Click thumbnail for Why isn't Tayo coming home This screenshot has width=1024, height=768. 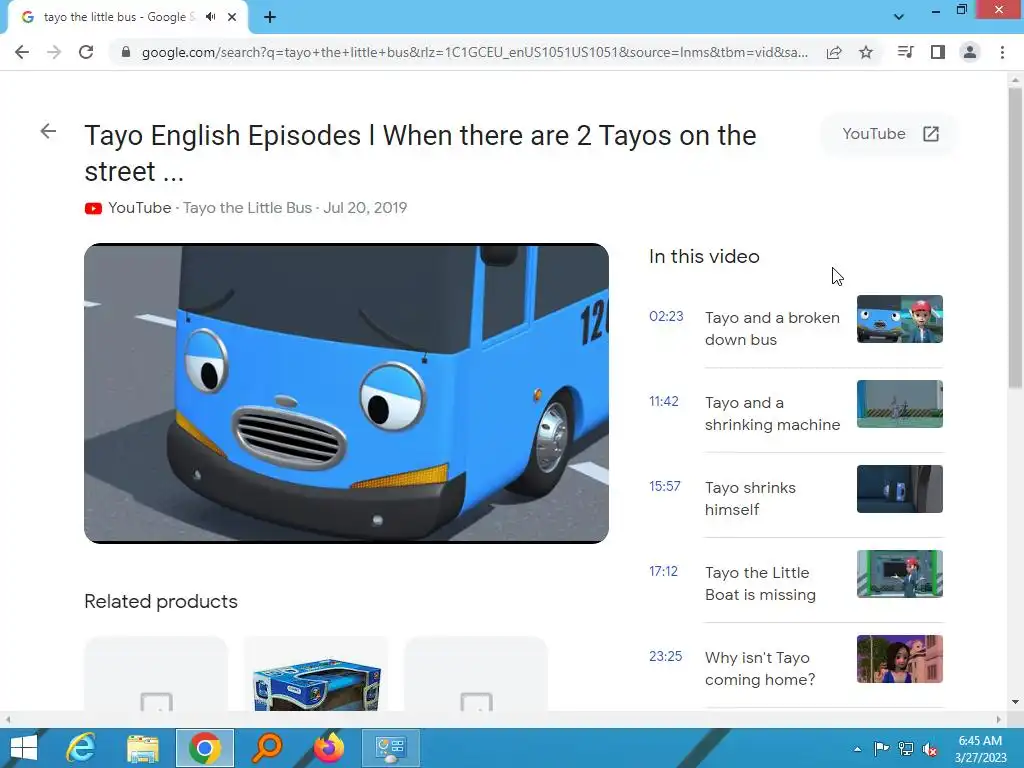pos(899,659)
